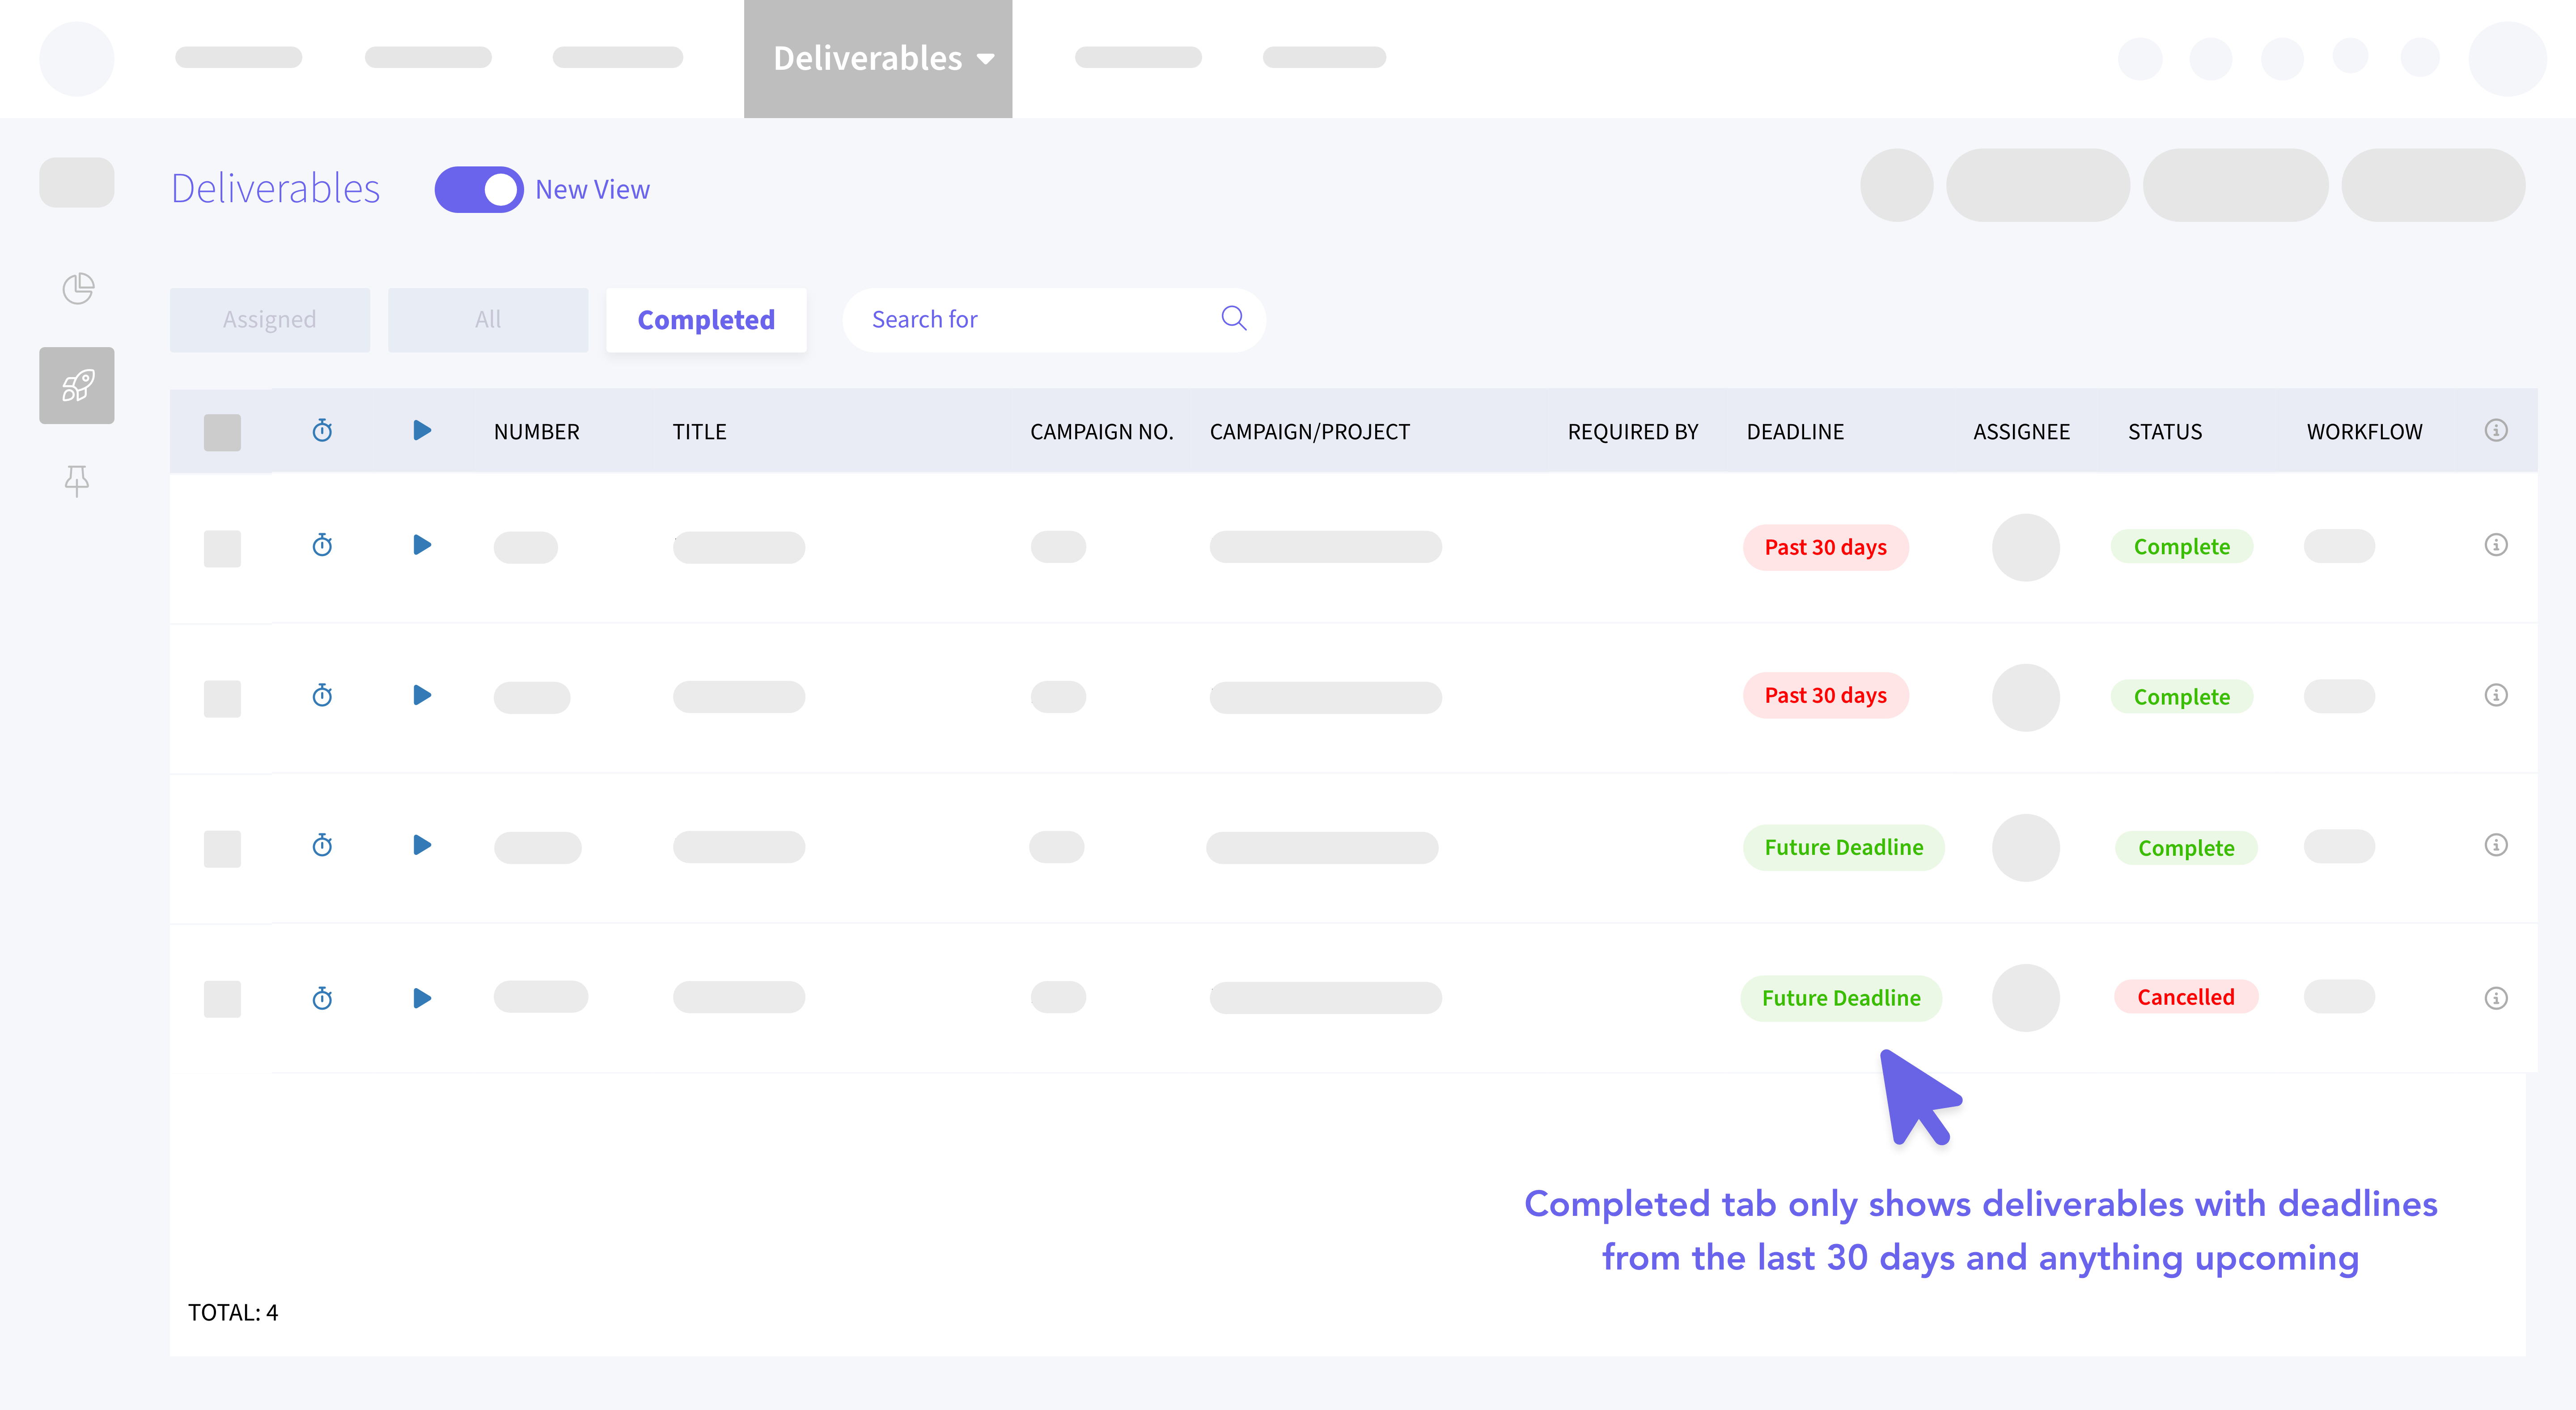This screenshot has width=2576, height=1410.
Task: Click the search magnifier icon
Action: pos(1233,319)
